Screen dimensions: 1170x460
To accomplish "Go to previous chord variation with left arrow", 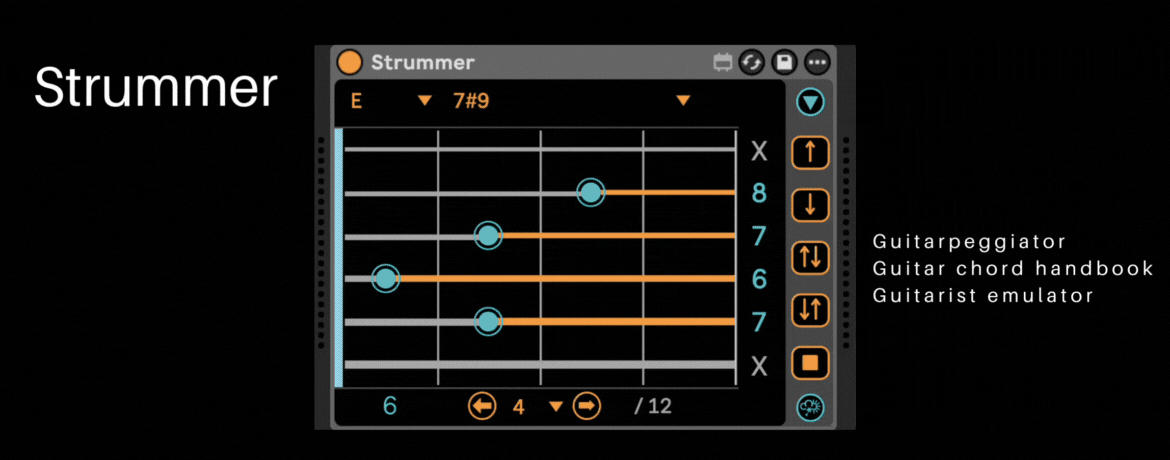I will 483,406.
